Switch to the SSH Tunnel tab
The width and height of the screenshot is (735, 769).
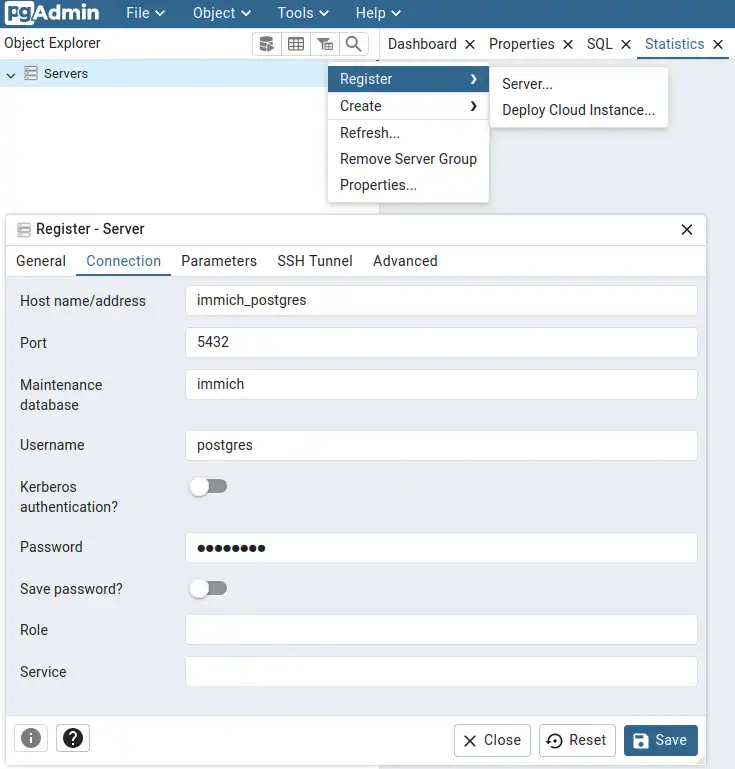(315, 261)
